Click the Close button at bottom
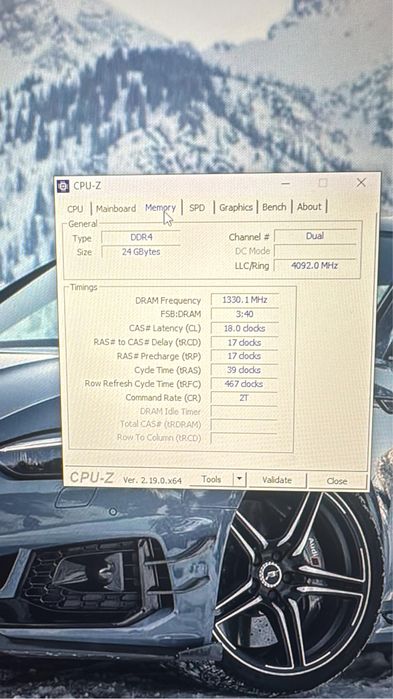The width and height of the screenshot is (393, 699). point(337,481)
